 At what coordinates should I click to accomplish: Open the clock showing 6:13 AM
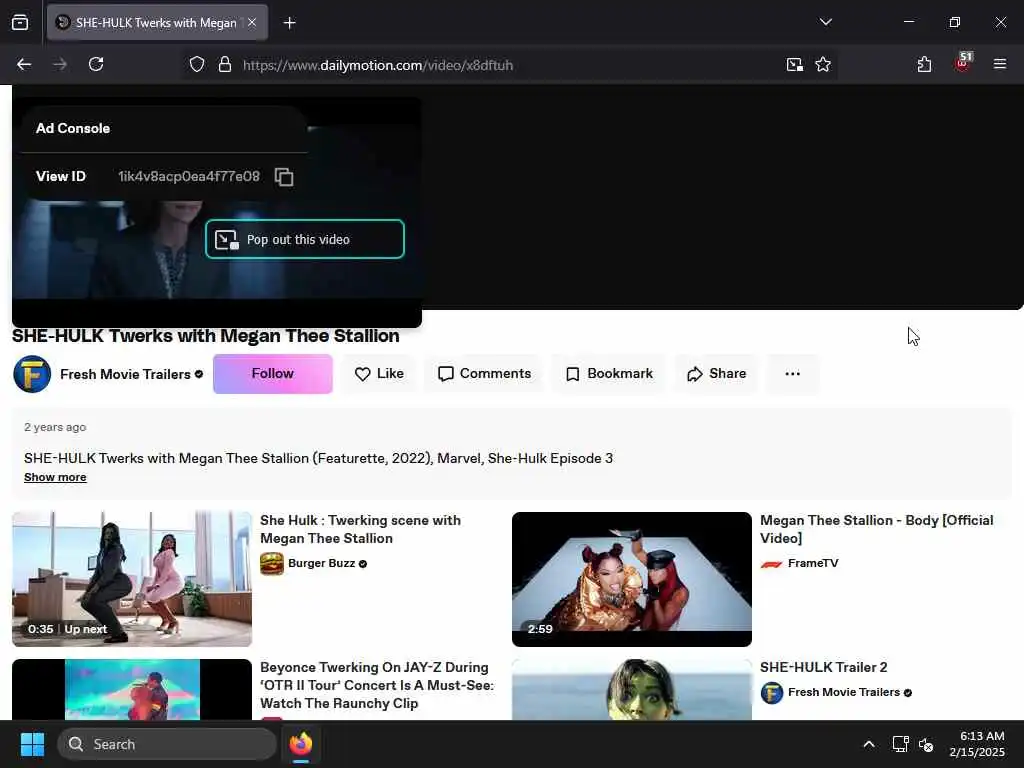tap(977, 744)
